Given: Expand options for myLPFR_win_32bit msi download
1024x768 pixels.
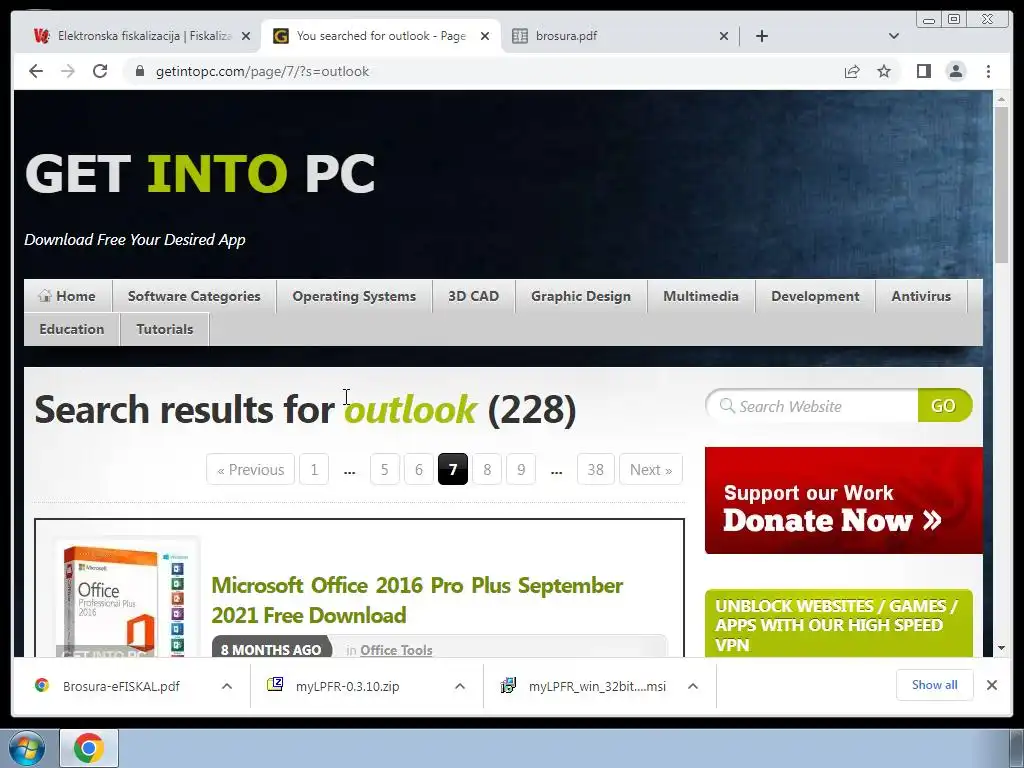Looking at the screenshot, I should pos(693,686).
